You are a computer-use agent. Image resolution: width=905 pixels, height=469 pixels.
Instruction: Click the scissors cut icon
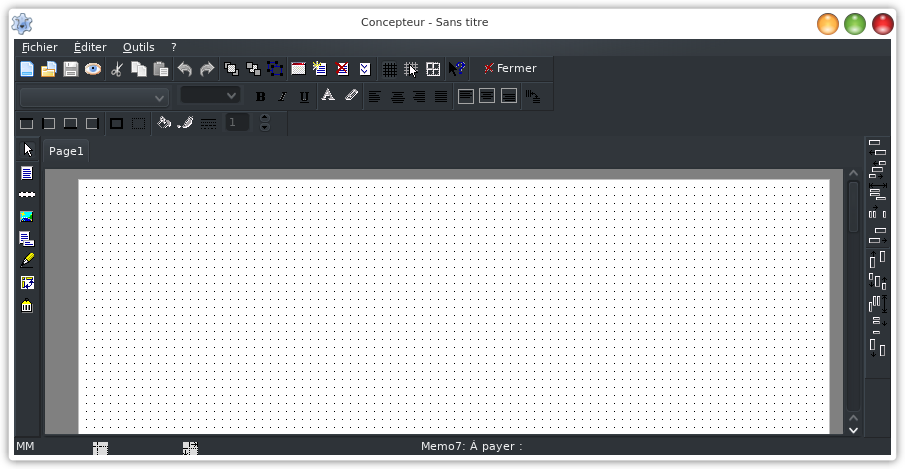[x=117, y=69]
